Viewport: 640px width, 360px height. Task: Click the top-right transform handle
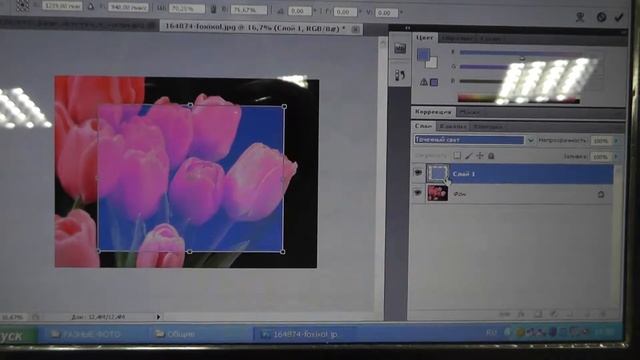284,107
